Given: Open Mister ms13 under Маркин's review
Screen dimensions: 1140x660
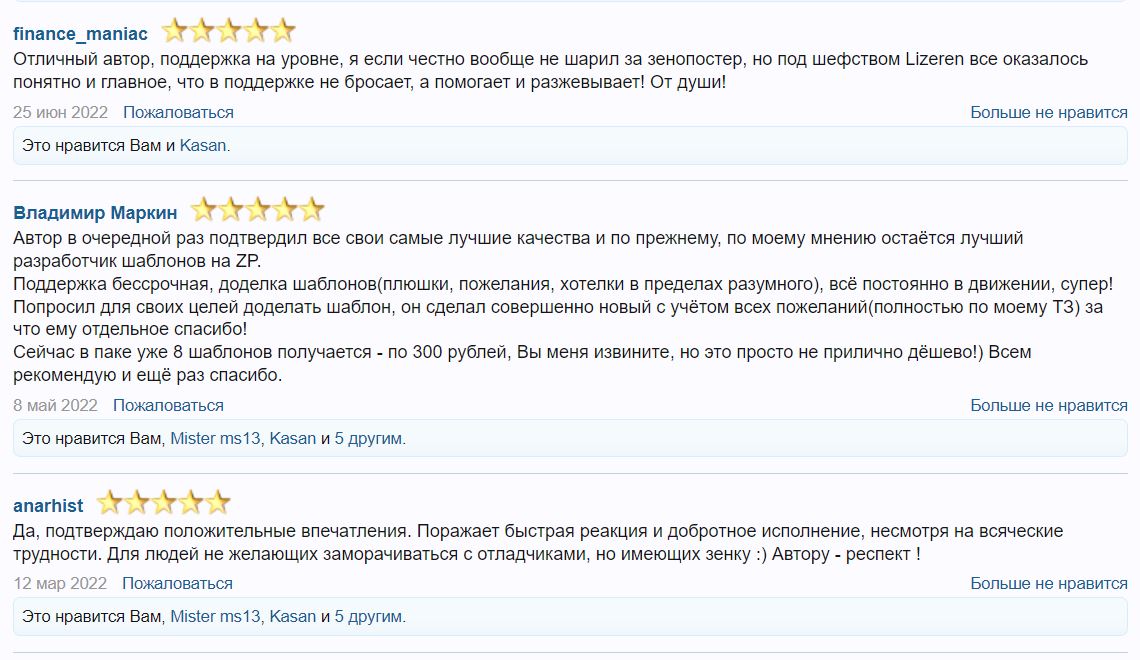Looking at the screenshot, I should 216,439.
